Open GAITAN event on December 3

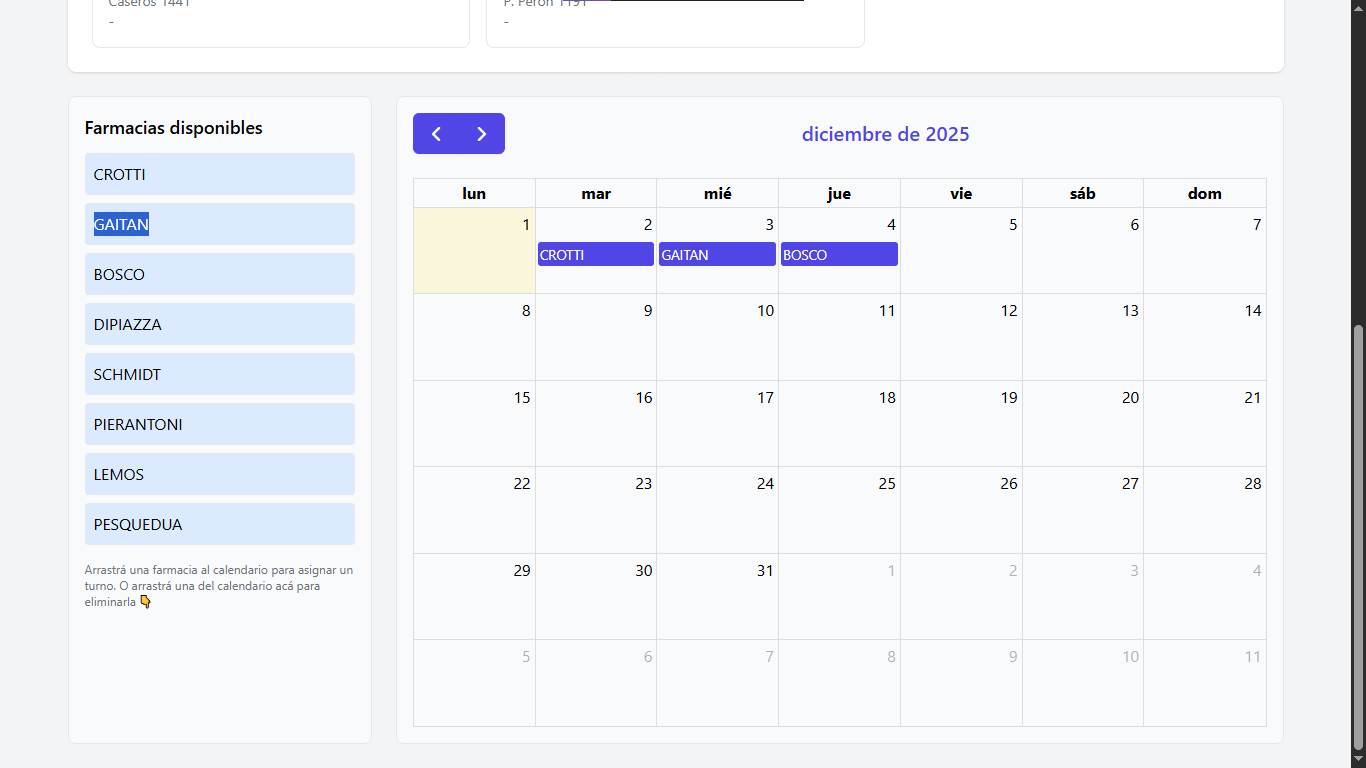[717, 255]
